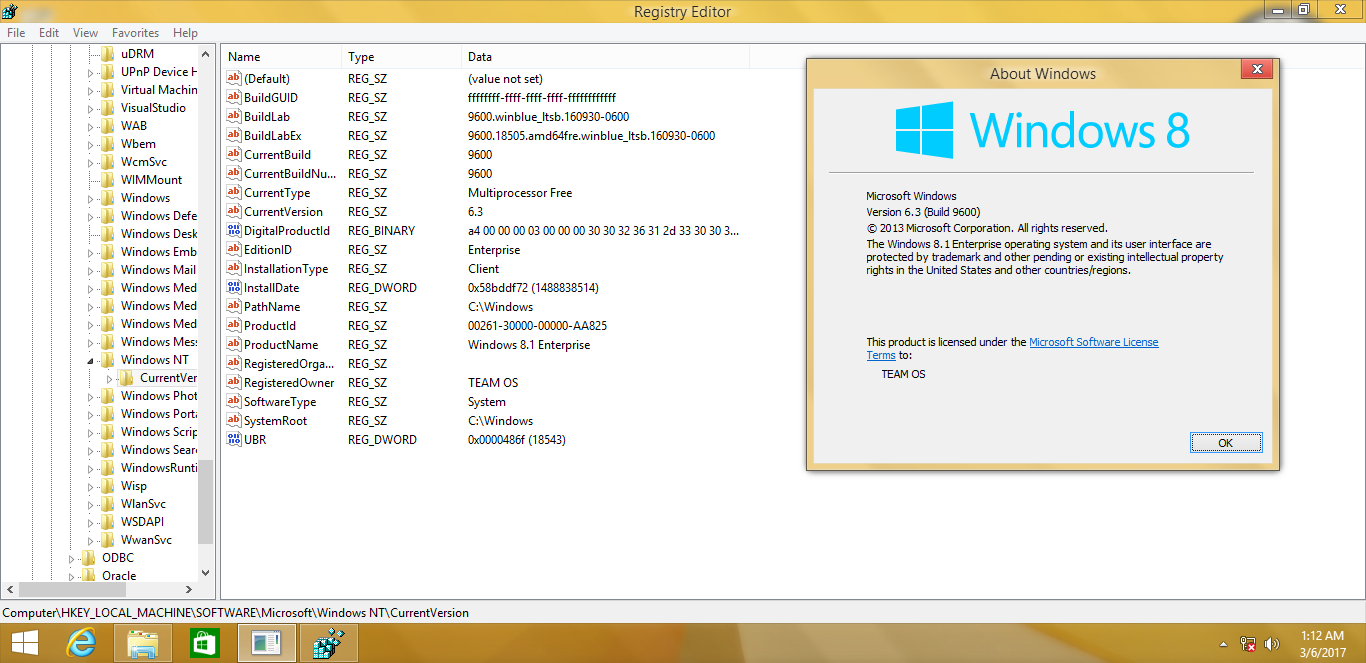Click the 'Multiprocessor Free' data value

[x=520, y=193]
